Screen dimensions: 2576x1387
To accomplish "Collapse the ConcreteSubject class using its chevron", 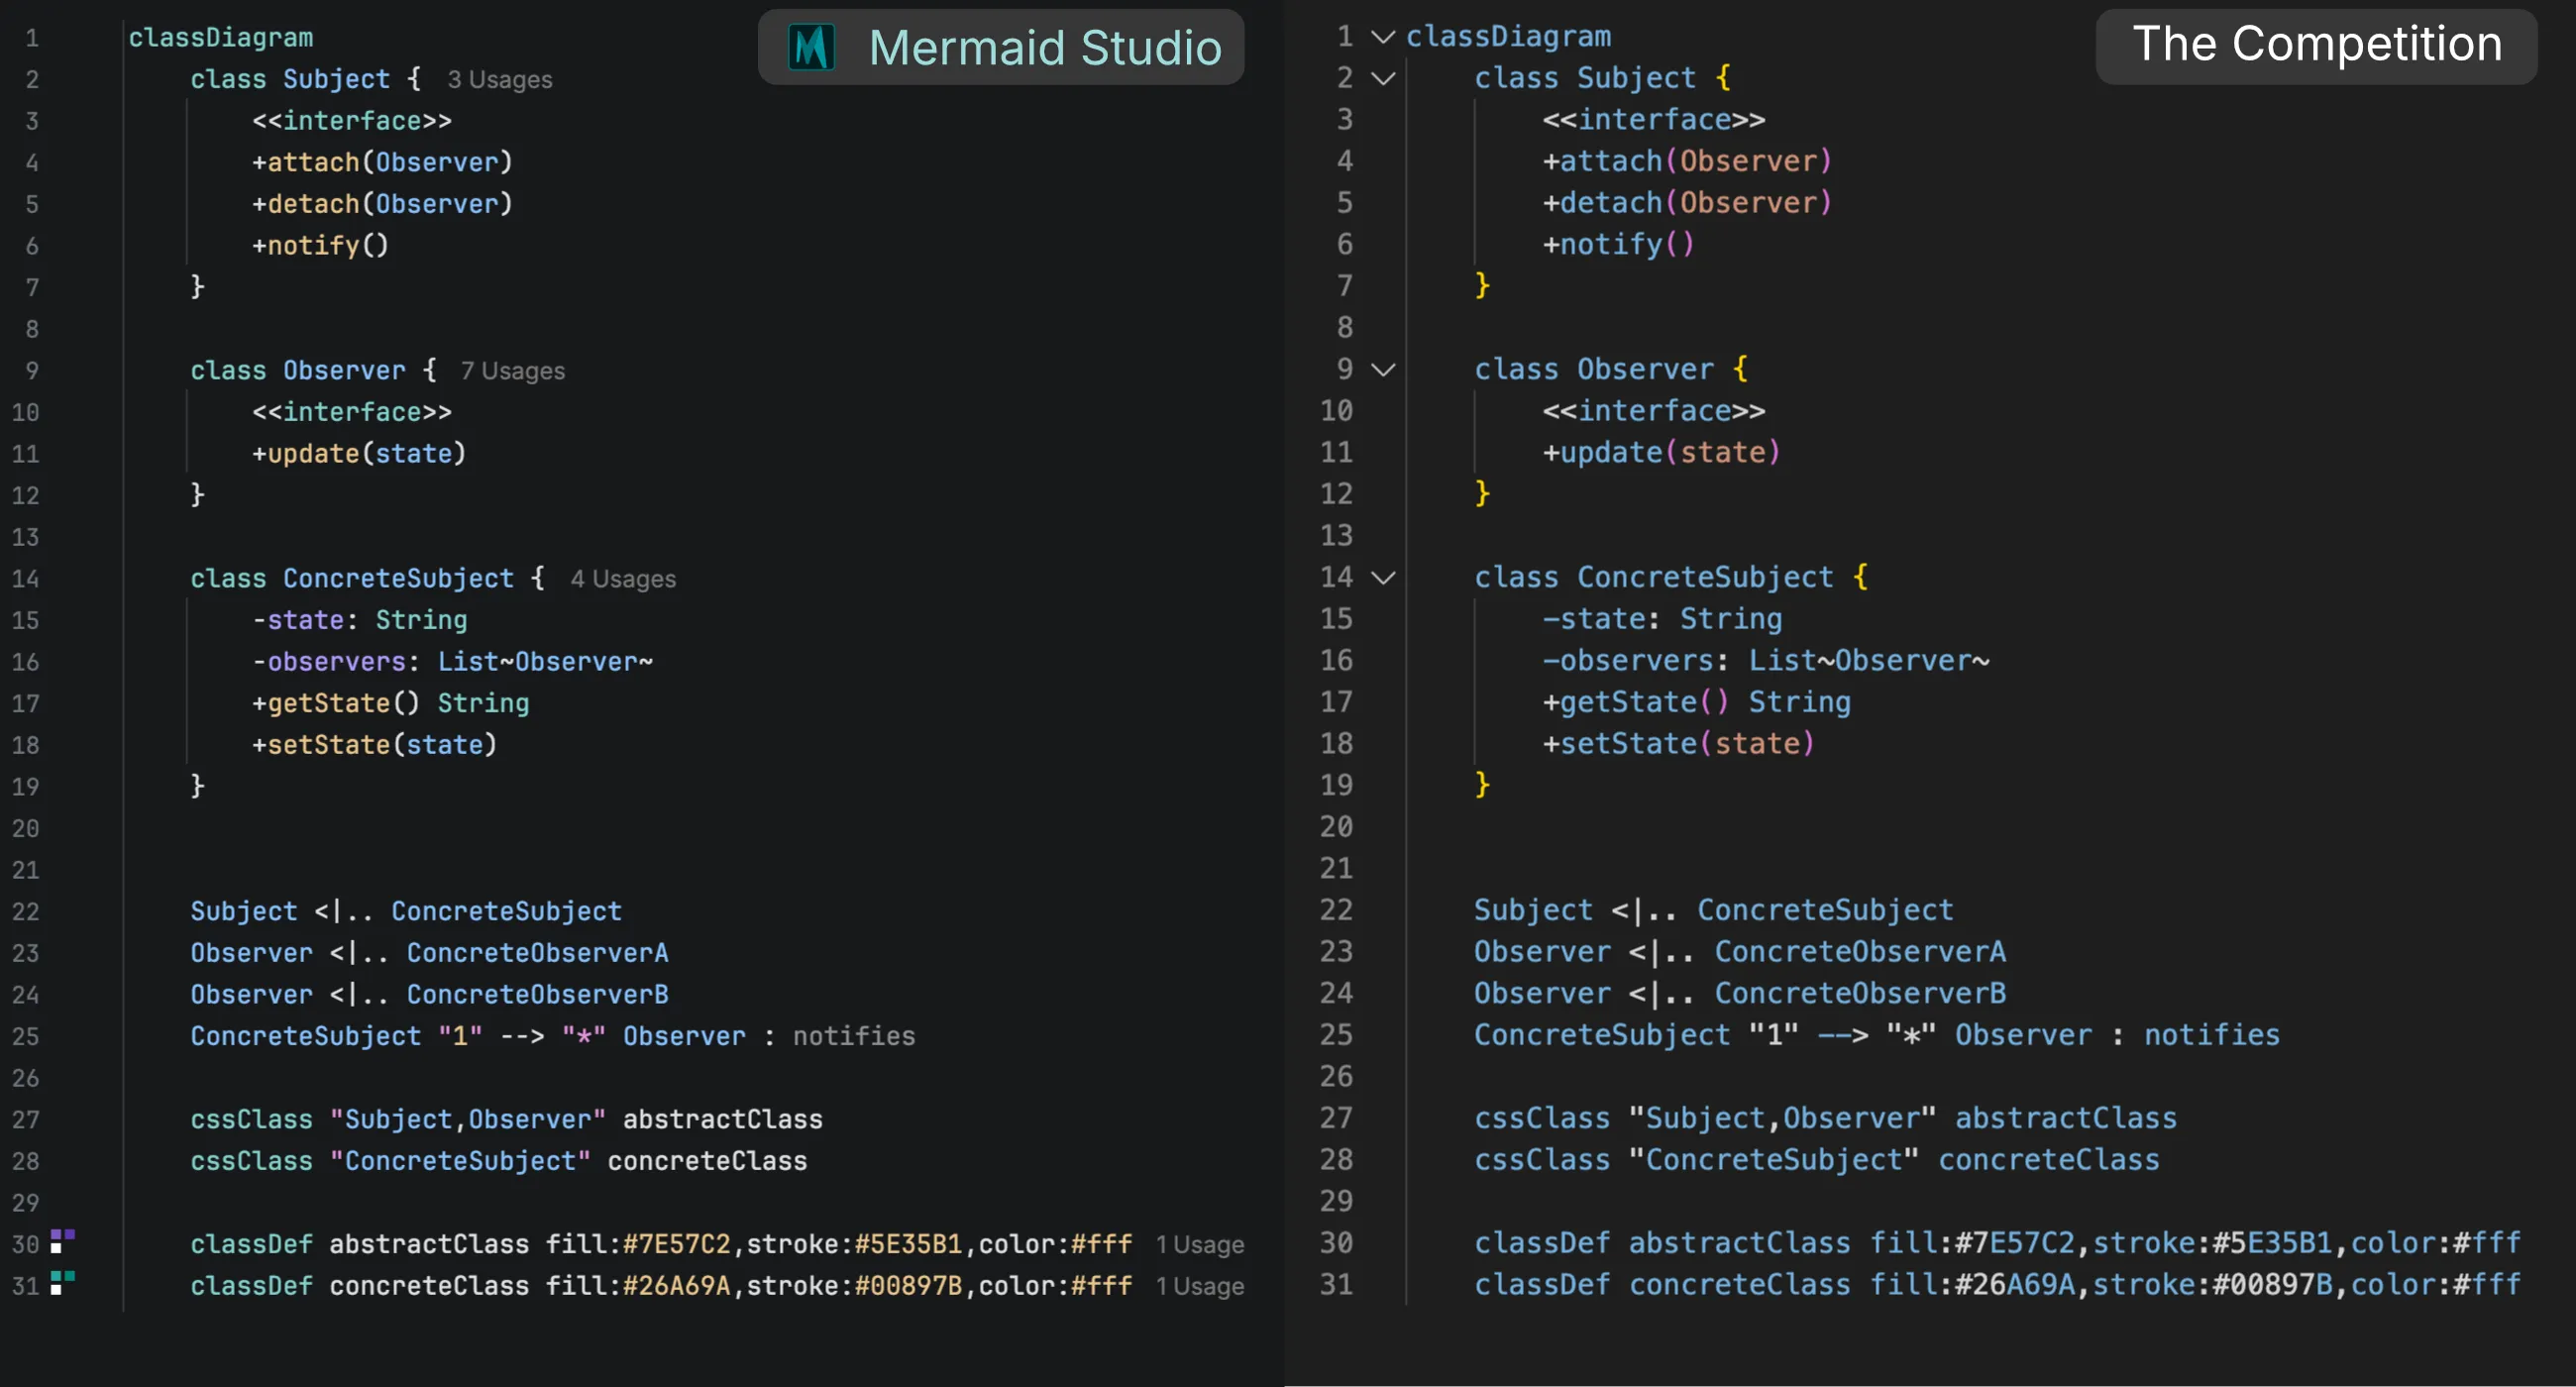I will tap(1383, 577).
